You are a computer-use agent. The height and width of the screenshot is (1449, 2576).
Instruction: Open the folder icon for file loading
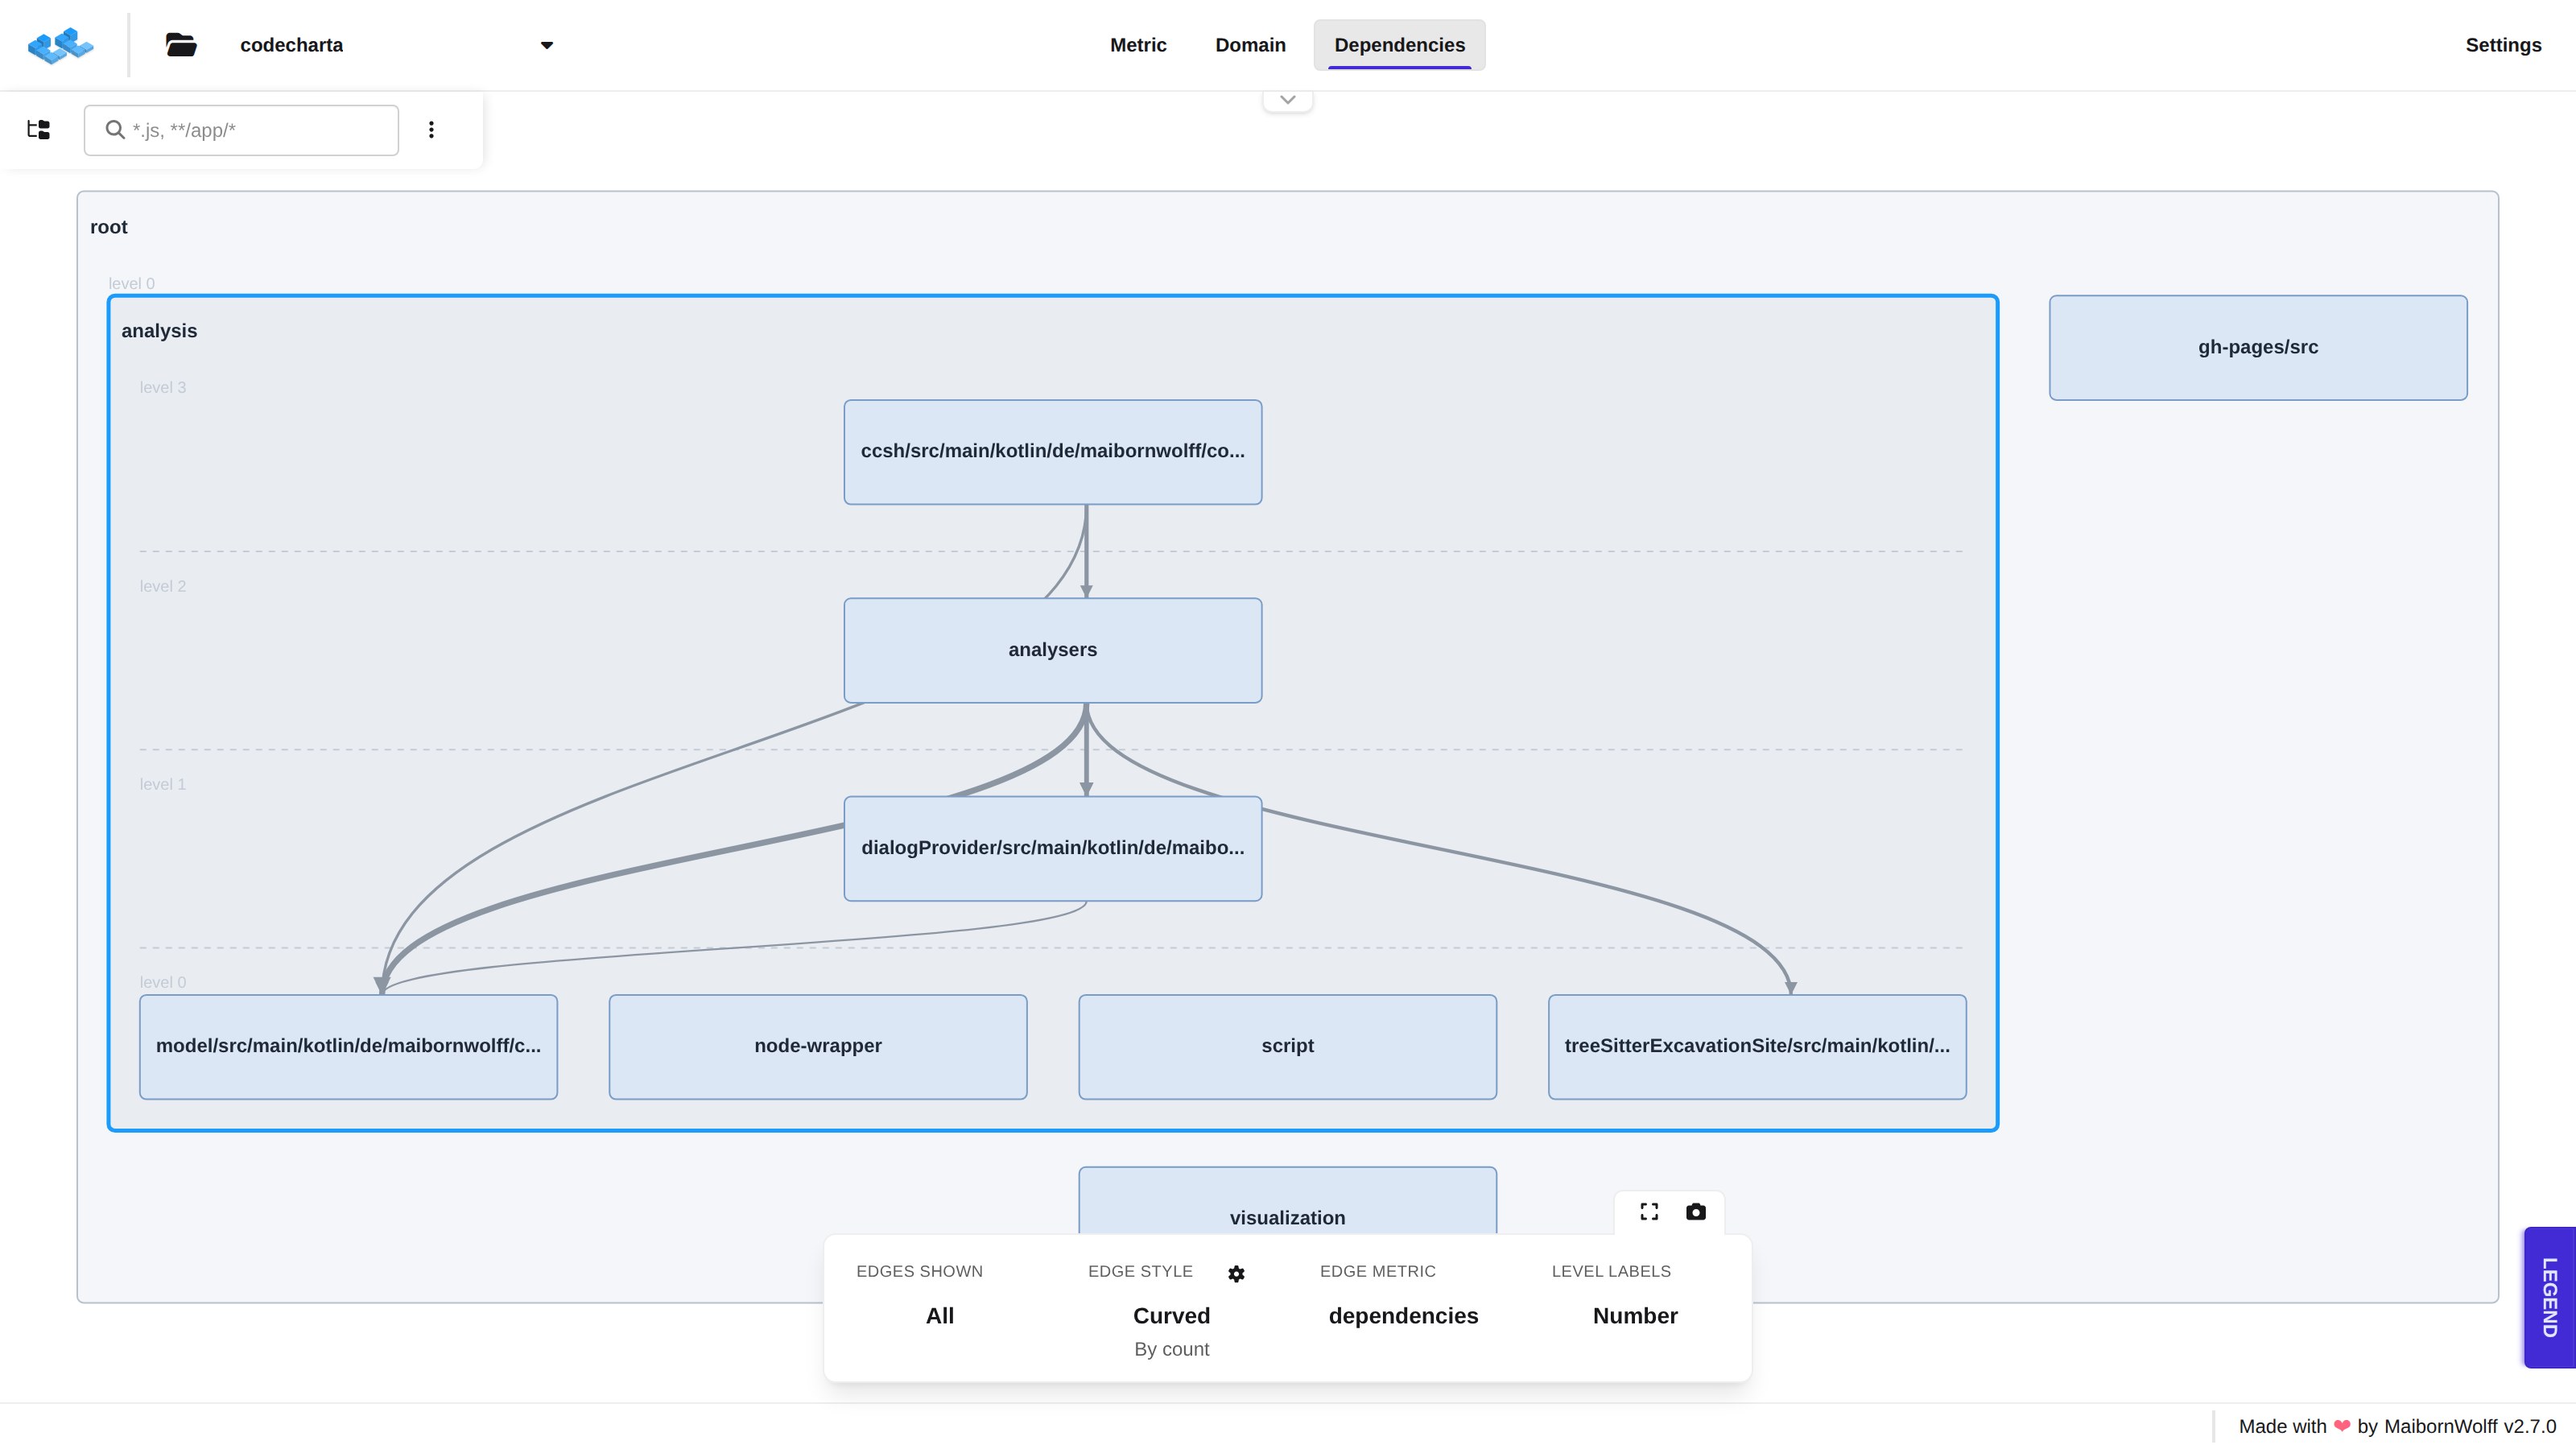coord(181,45)
